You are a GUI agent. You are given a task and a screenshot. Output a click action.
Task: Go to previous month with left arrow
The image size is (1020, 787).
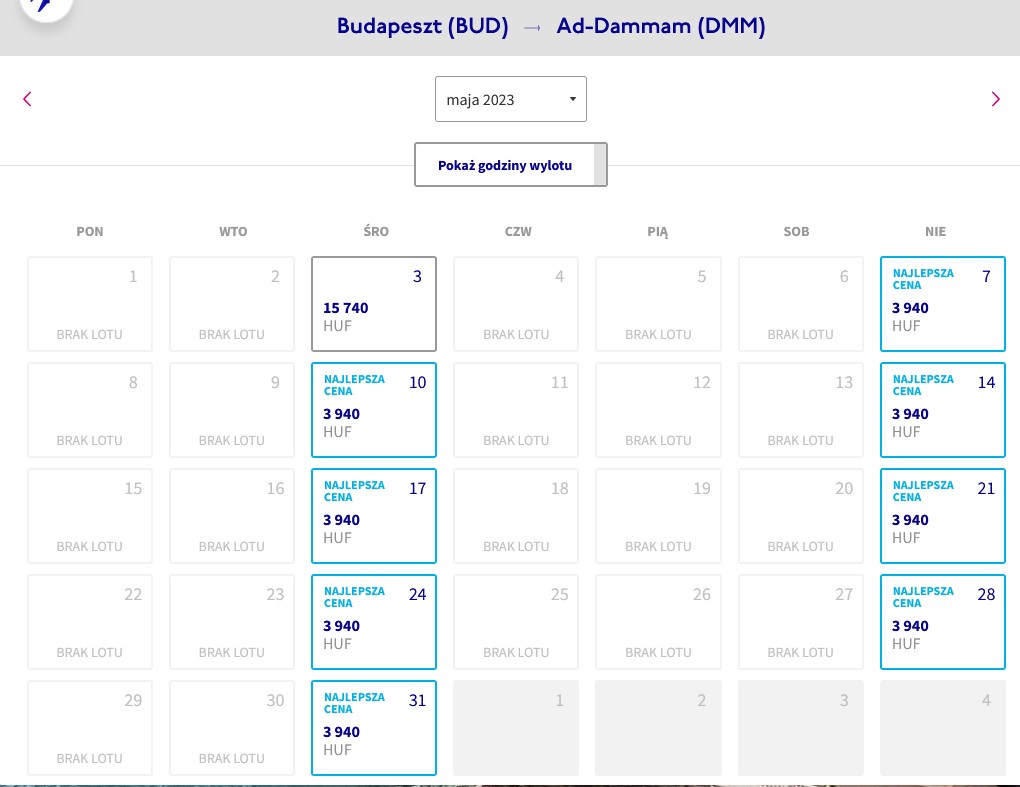point(27,99)
